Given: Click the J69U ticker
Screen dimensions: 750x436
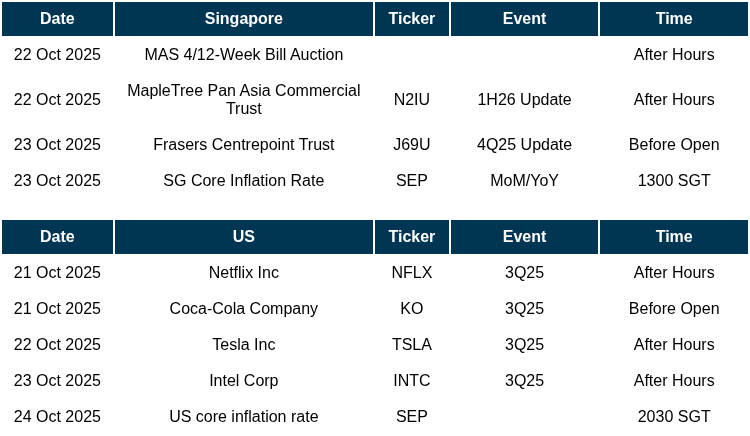Looking at the screenshot, I should (x=411, y=145).
